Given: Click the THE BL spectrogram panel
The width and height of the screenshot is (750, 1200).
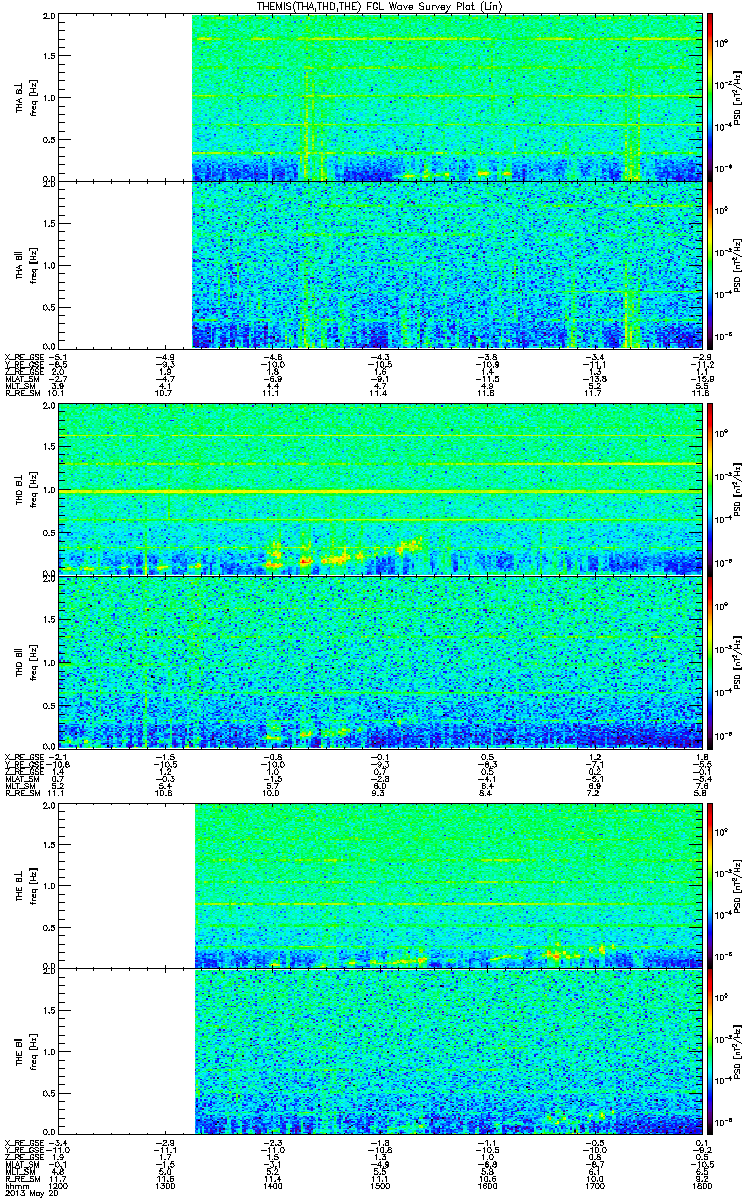Looking at the screenshot, I should 380,884.
